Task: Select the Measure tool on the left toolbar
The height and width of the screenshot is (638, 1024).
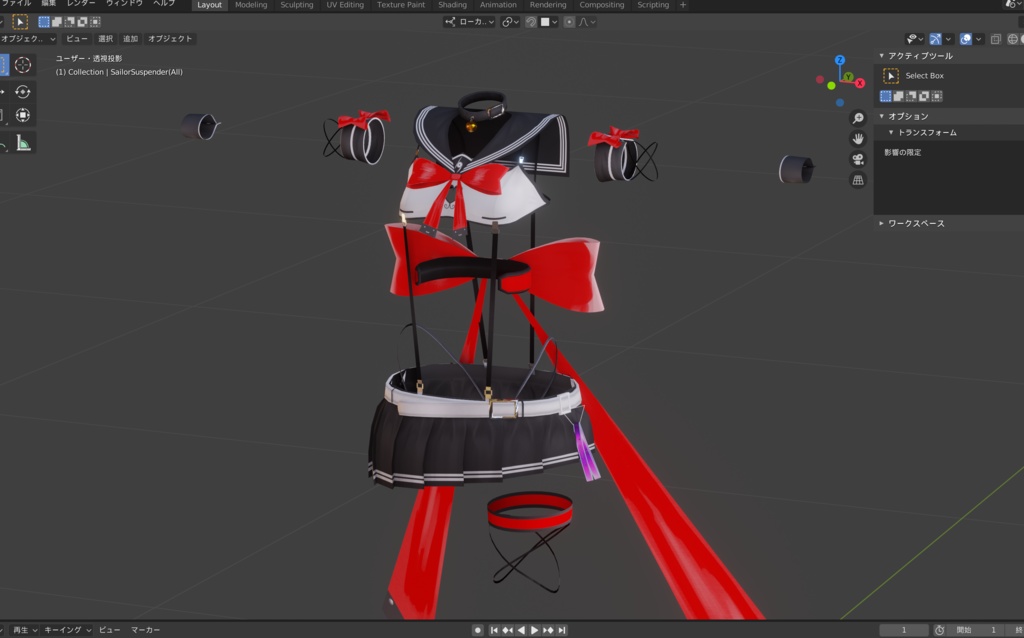Action: point(24,142)
